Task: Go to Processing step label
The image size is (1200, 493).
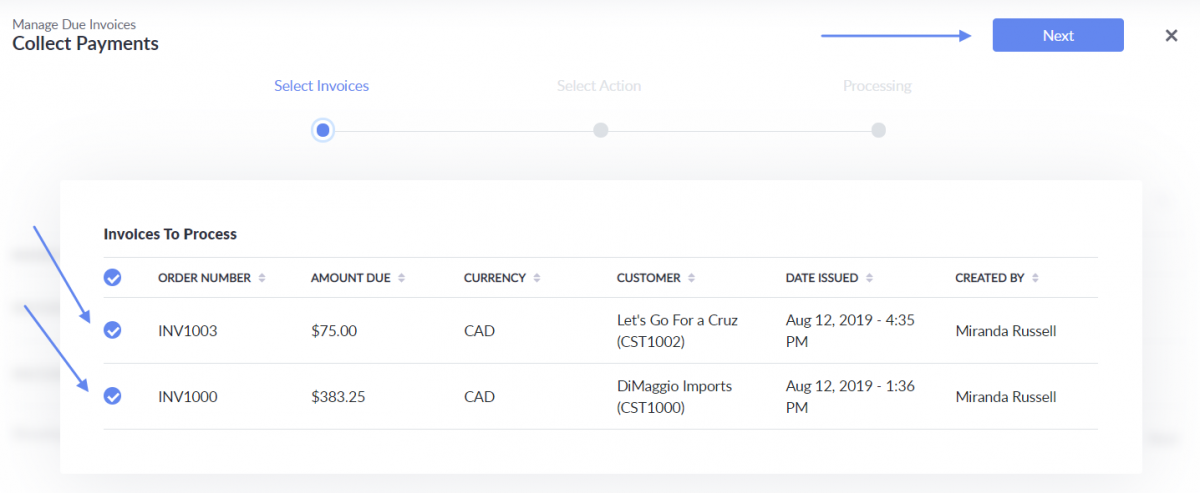Action: click(877, 86)
